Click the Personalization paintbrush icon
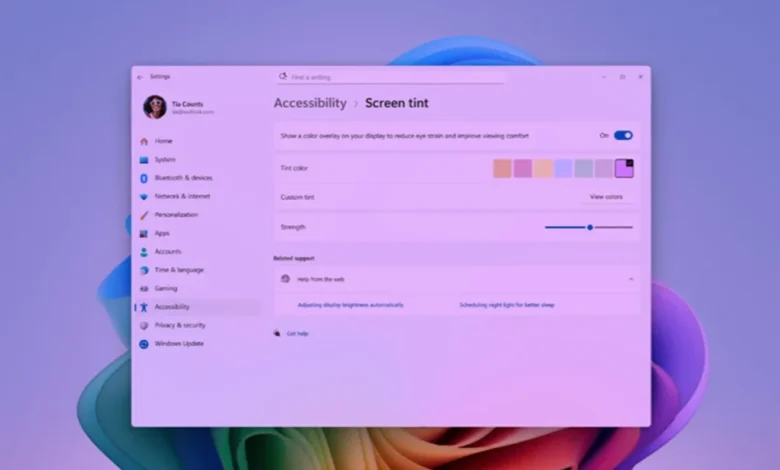780x470 pixels. tap(144, 215)
